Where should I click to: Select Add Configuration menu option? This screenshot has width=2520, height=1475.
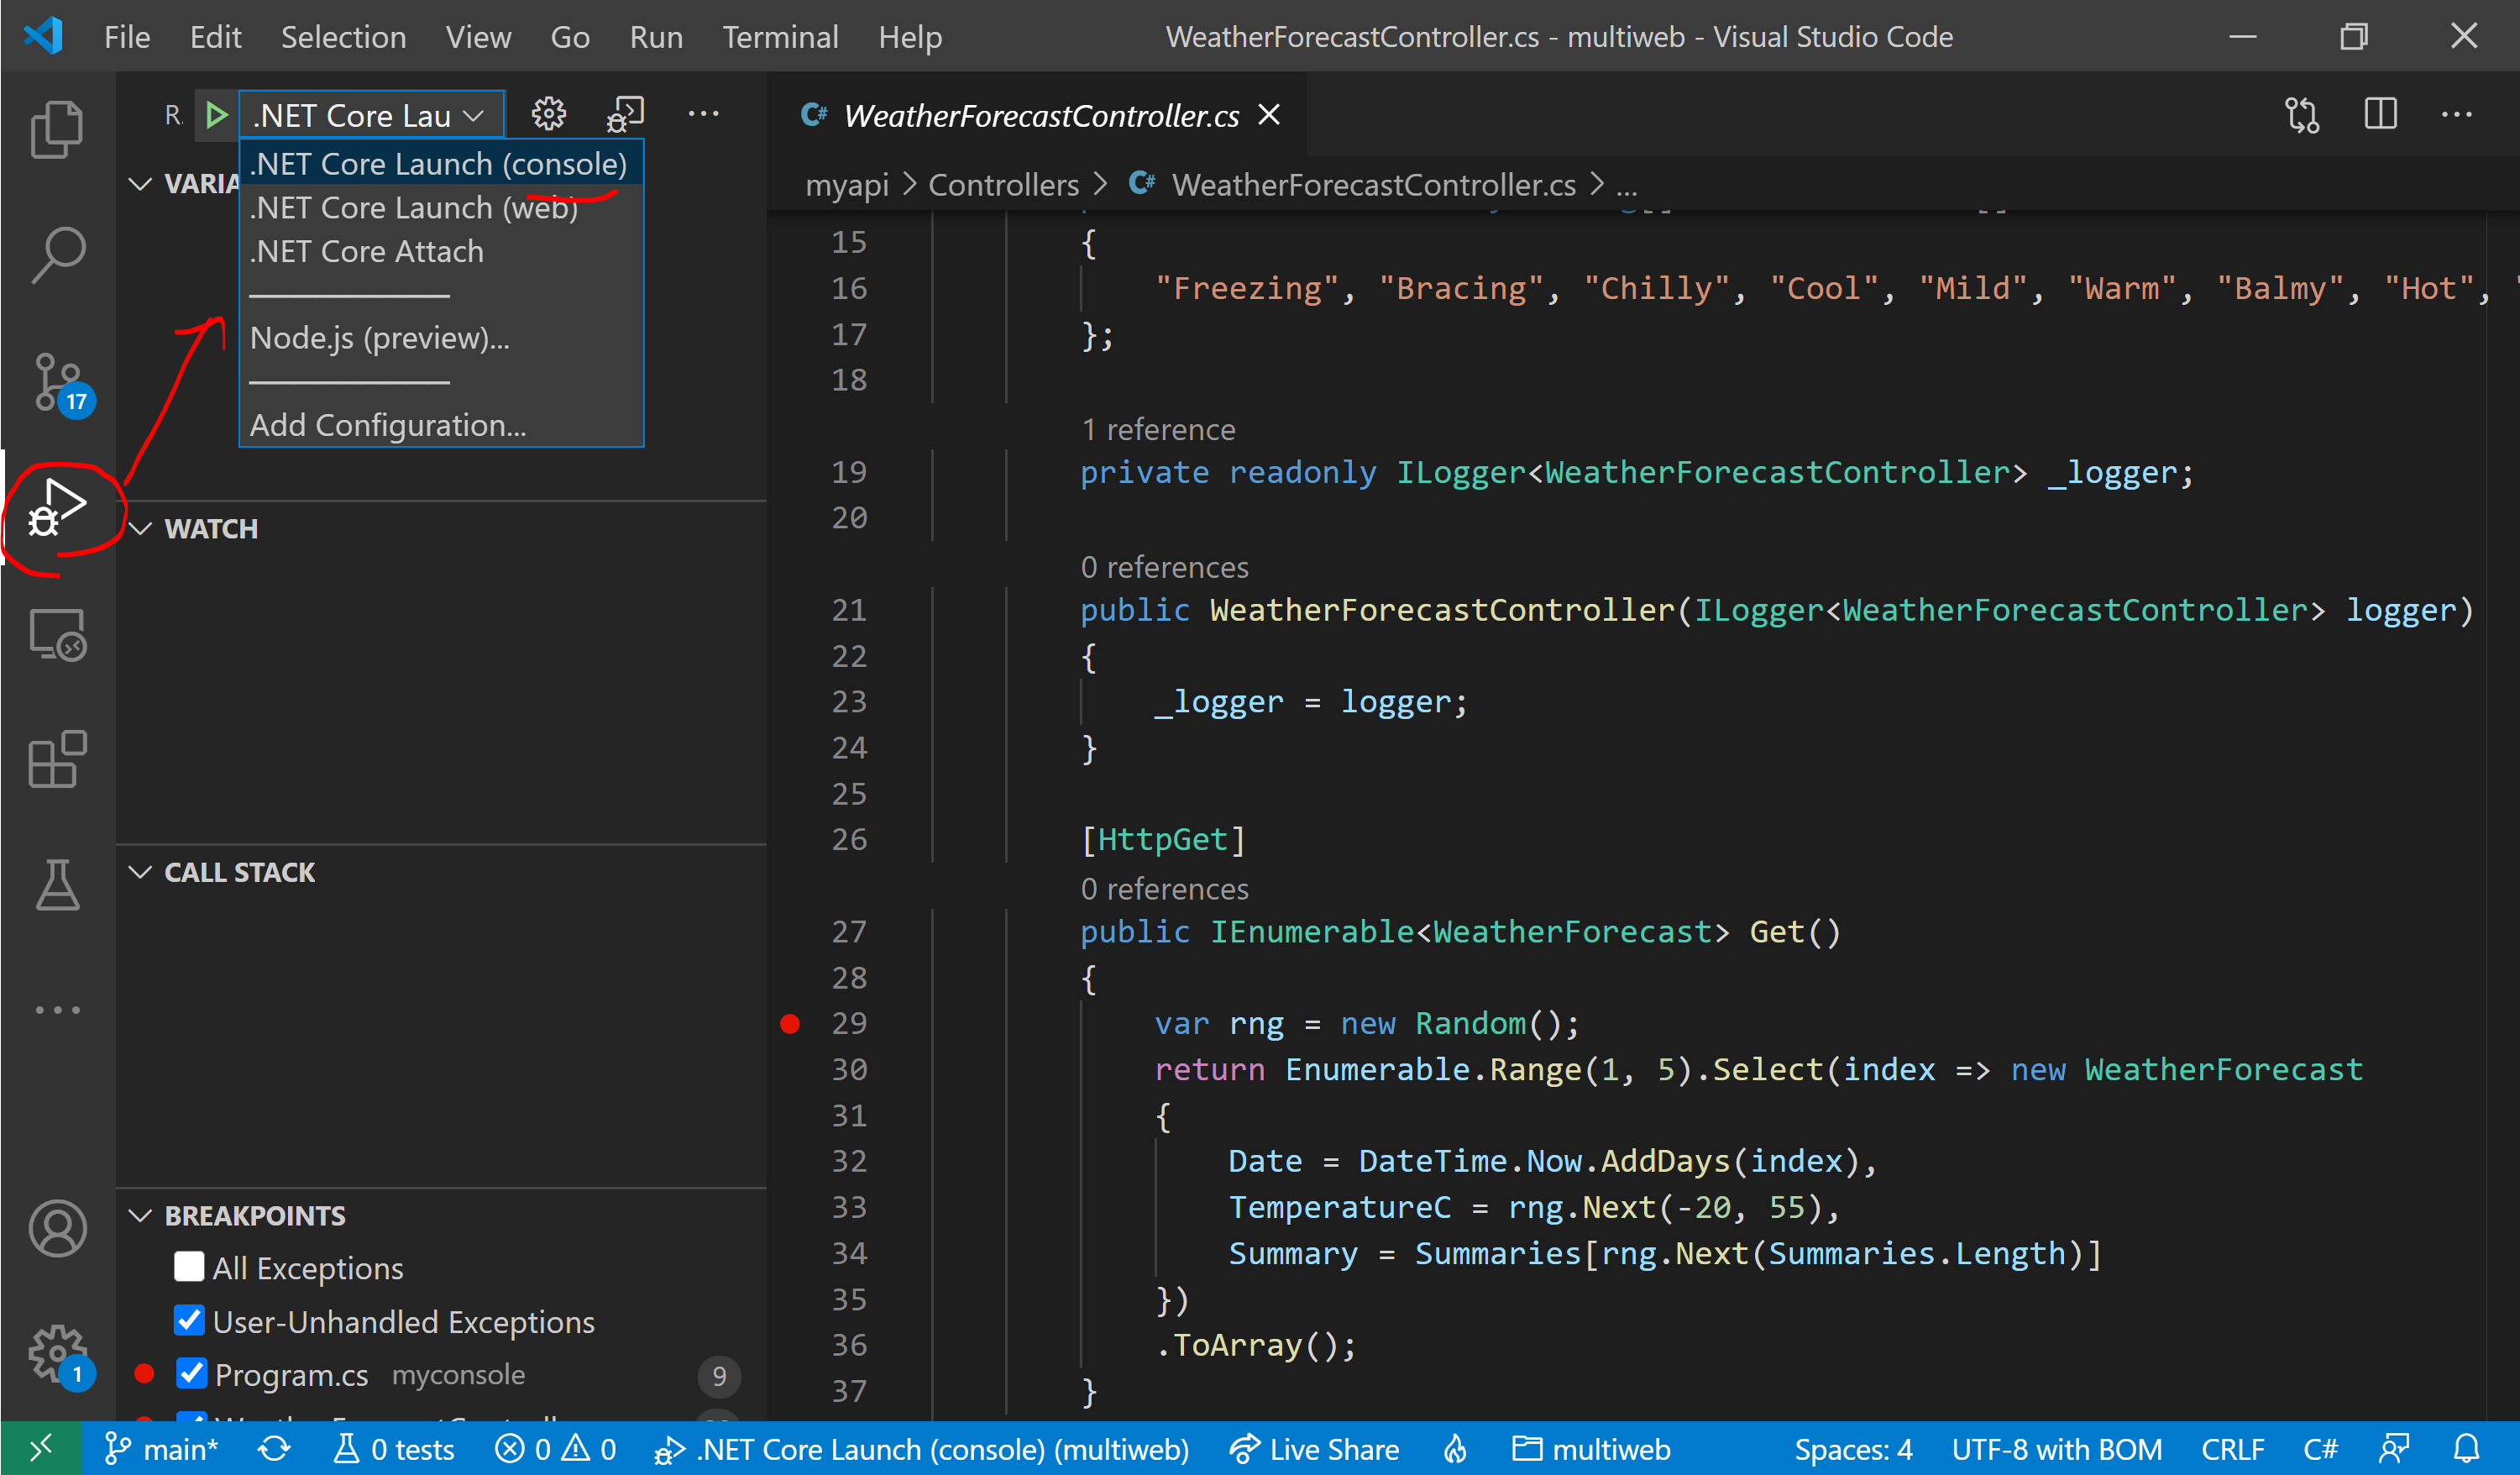[386, 425]
